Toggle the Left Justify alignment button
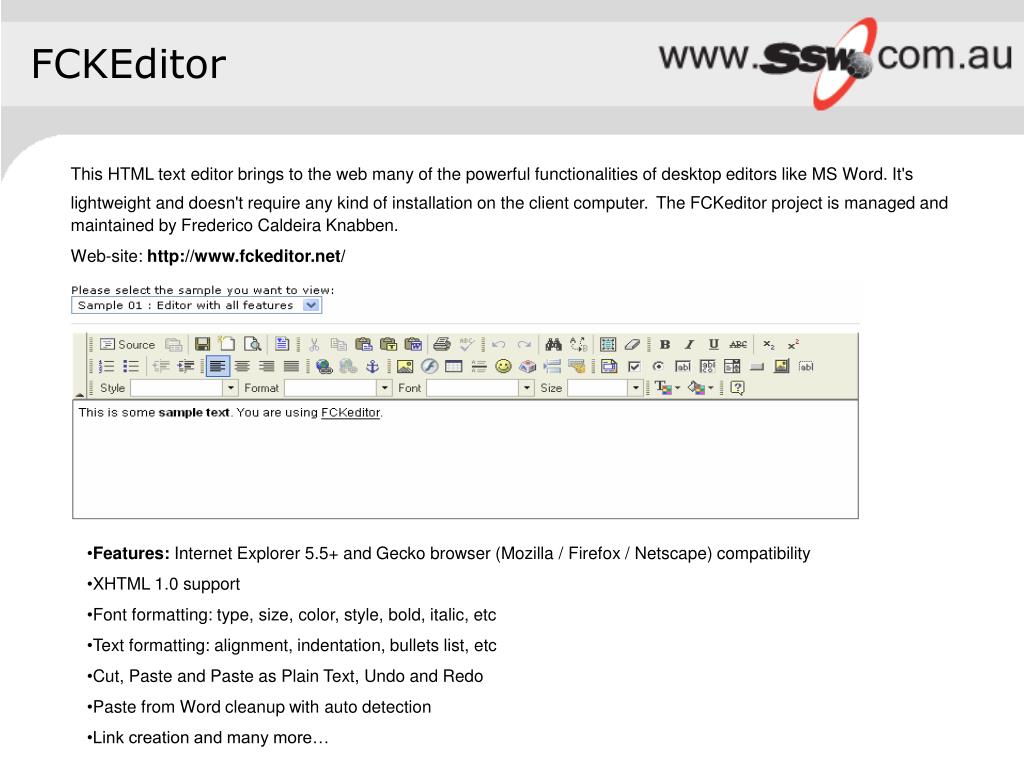Screen dimensions: 1024x768 pyautogui.click(x=217, y=366)
